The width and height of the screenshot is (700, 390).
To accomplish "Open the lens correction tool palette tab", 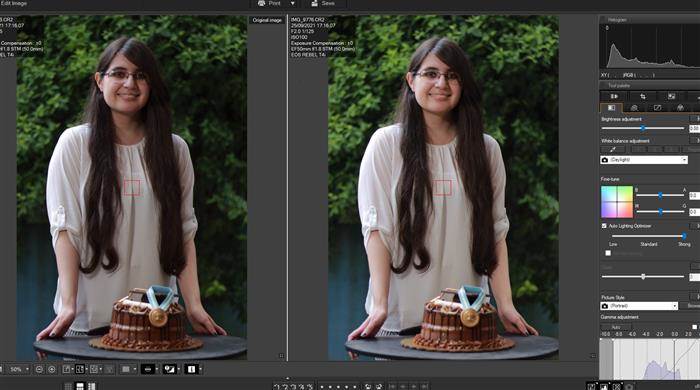I will click(x=634, y=108).
